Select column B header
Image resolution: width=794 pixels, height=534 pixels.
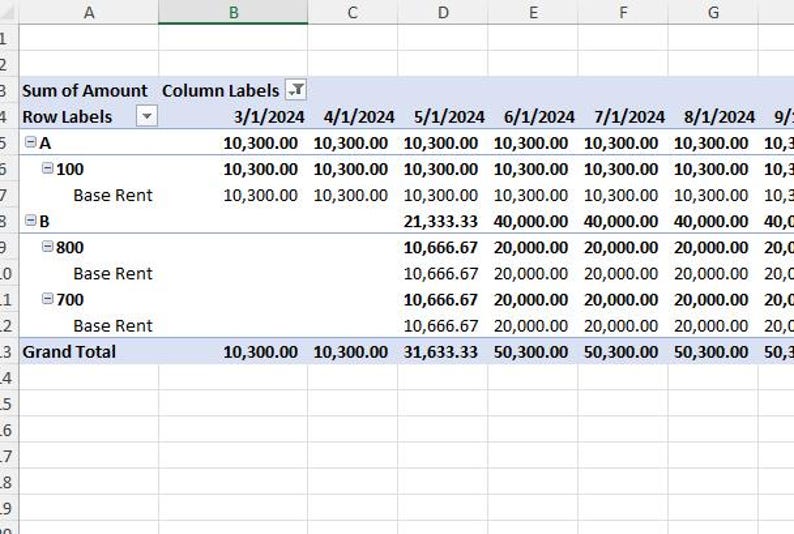pyautogui.click(x=233, y=12)
